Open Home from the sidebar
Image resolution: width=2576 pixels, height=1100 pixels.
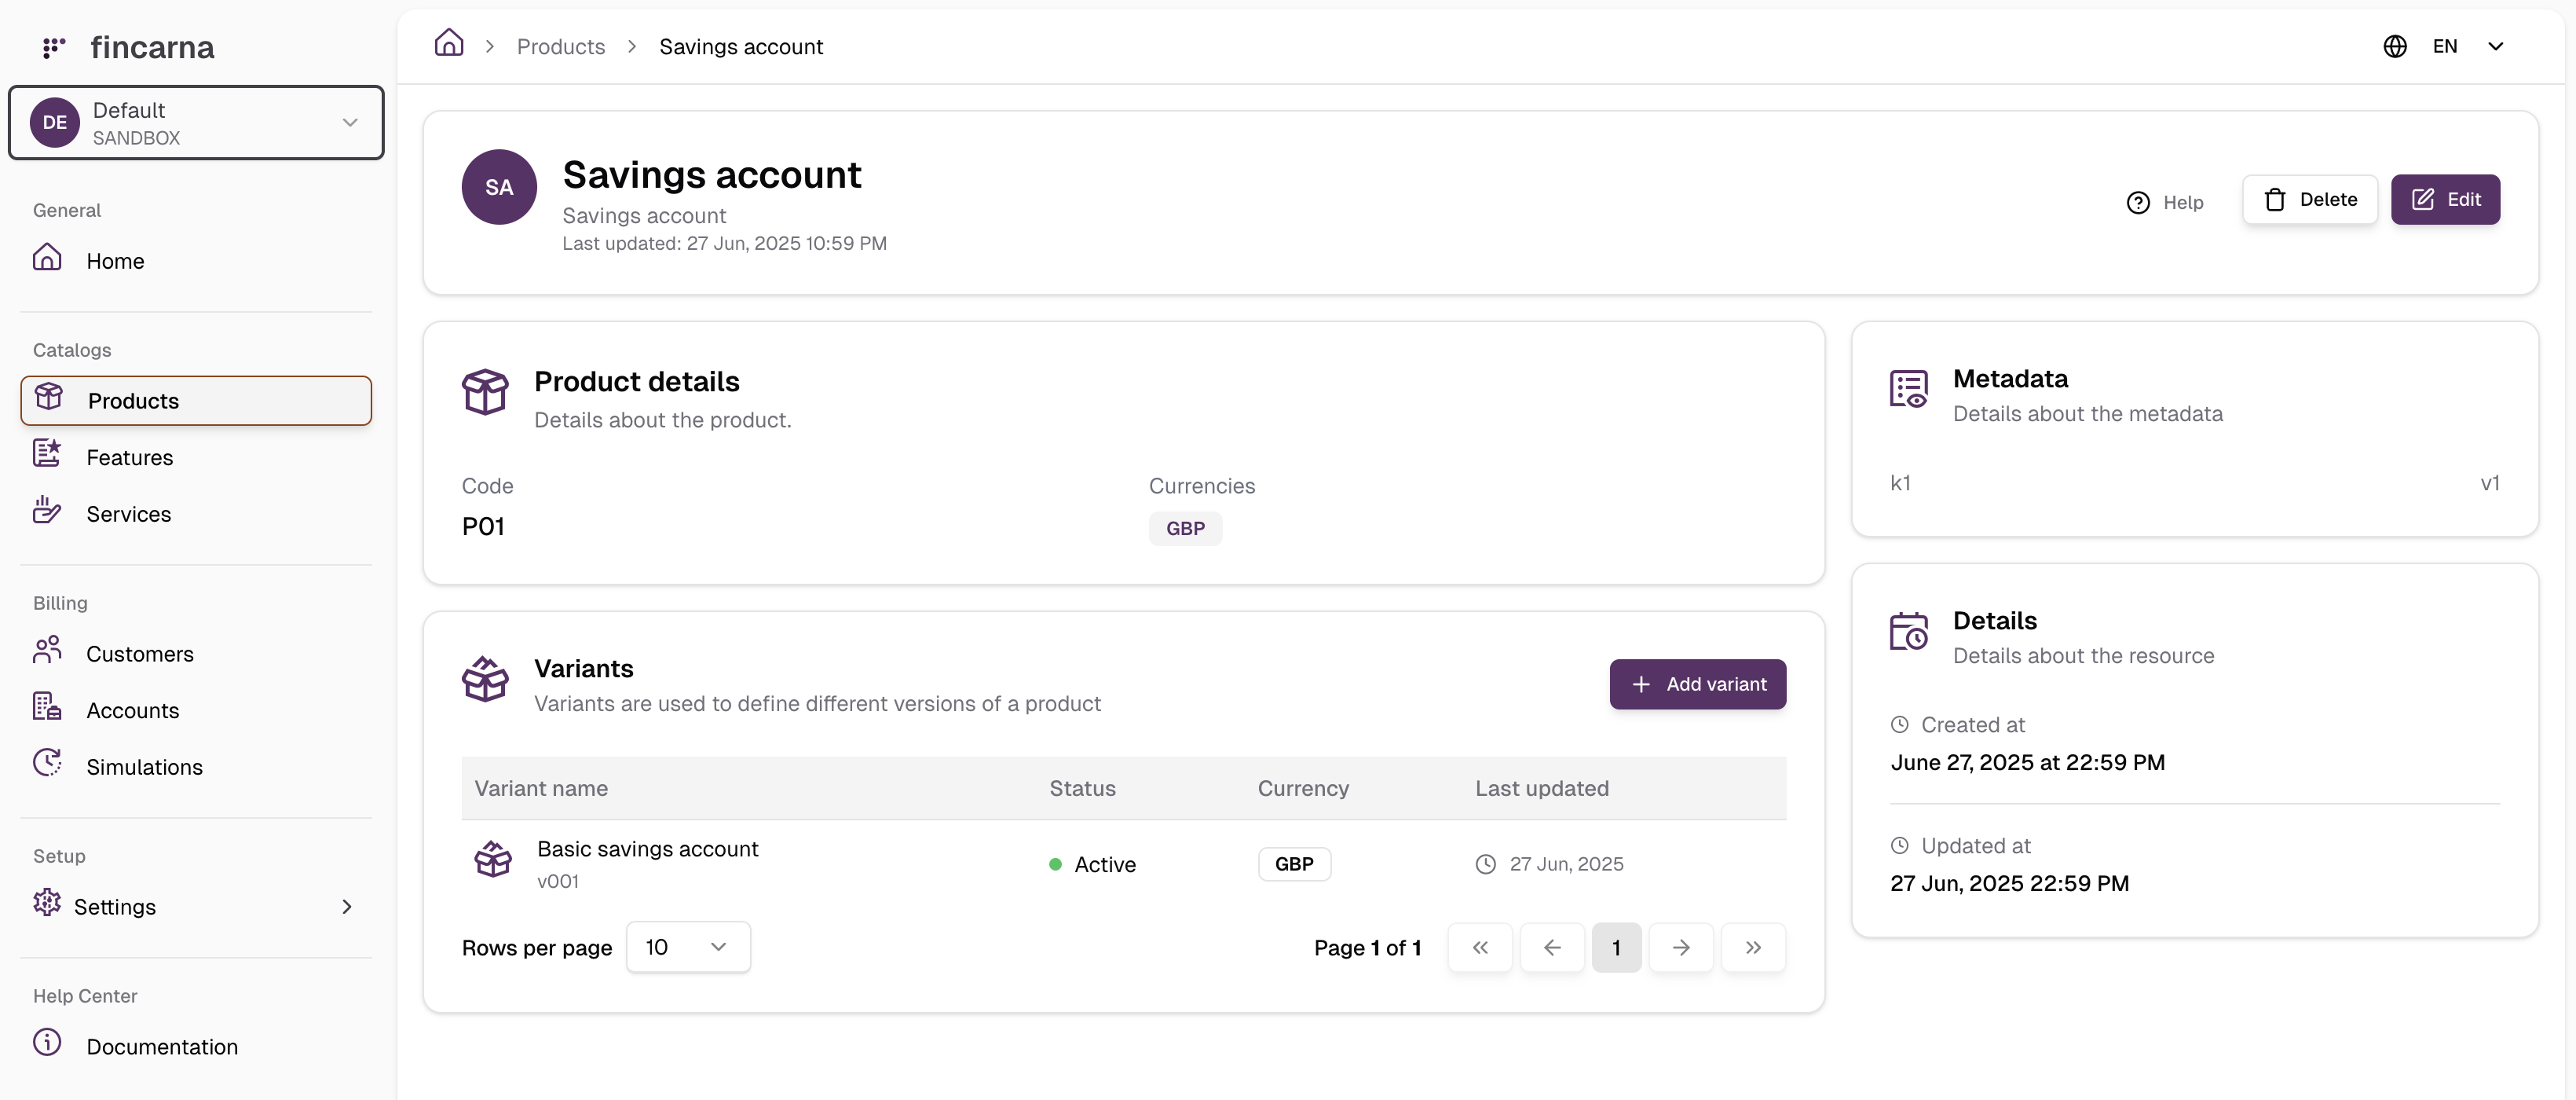tap(196, 260)
